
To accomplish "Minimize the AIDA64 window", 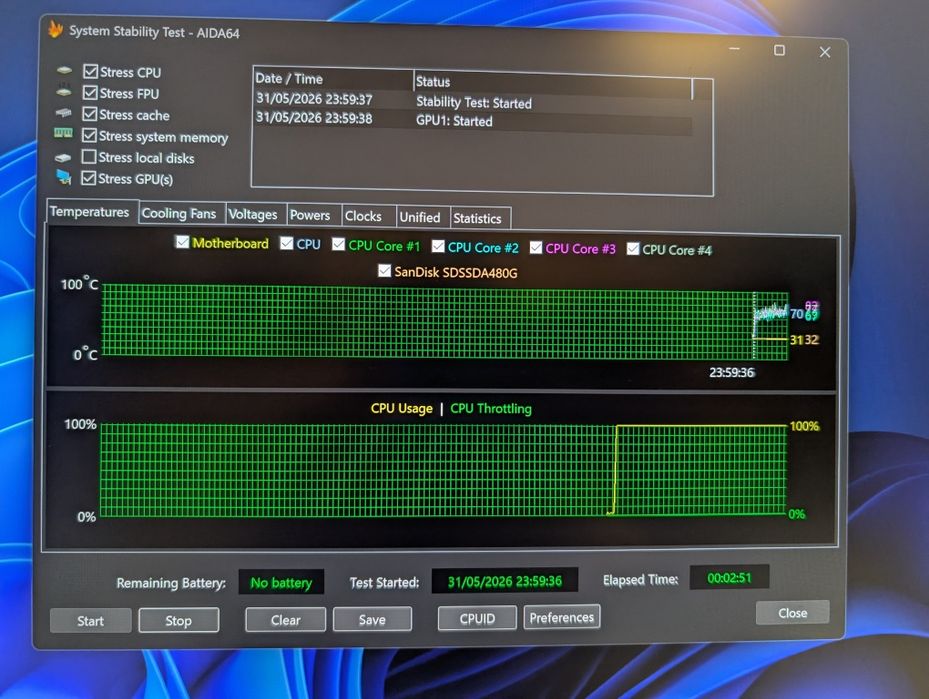I will tap(735, 49).
